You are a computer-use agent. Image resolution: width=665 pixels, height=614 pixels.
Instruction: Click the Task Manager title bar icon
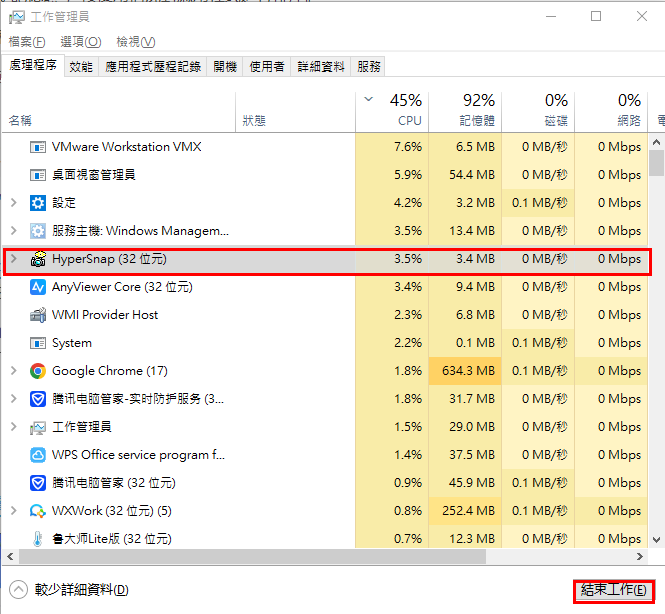[x=17, y=17]
